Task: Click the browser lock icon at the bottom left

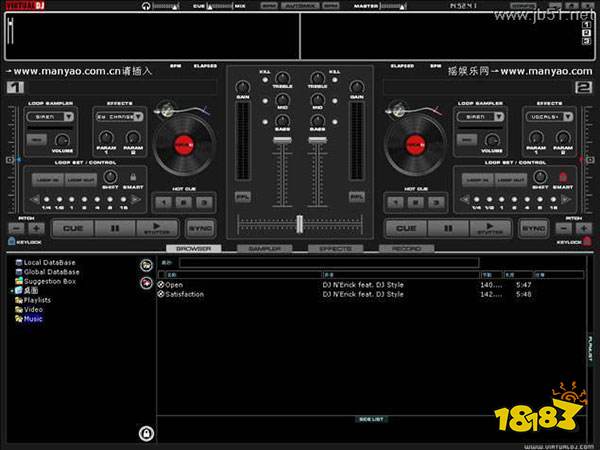Action: coord(146,433)
